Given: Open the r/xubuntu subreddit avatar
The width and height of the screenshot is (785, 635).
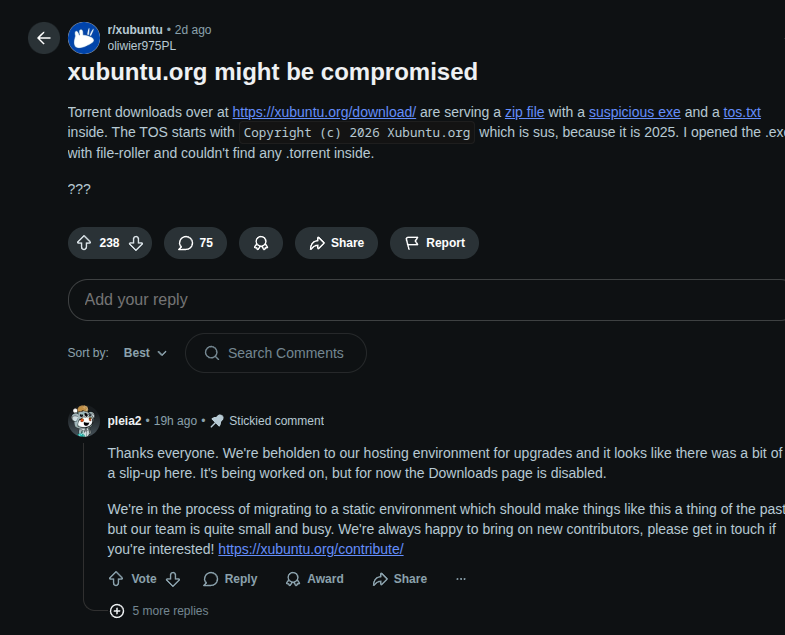Looking at the screenshot, I should (x=84, y=38).
